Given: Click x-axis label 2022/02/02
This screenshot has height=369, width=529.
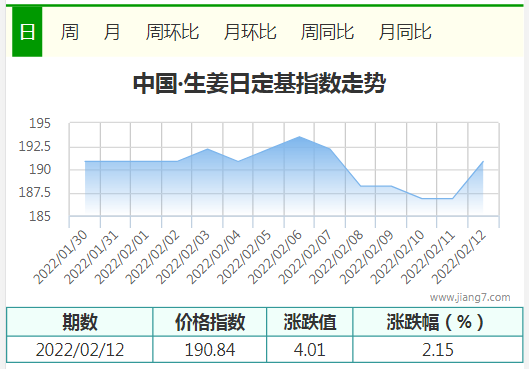Looking at the screenshot, I should tap(152, 257).
